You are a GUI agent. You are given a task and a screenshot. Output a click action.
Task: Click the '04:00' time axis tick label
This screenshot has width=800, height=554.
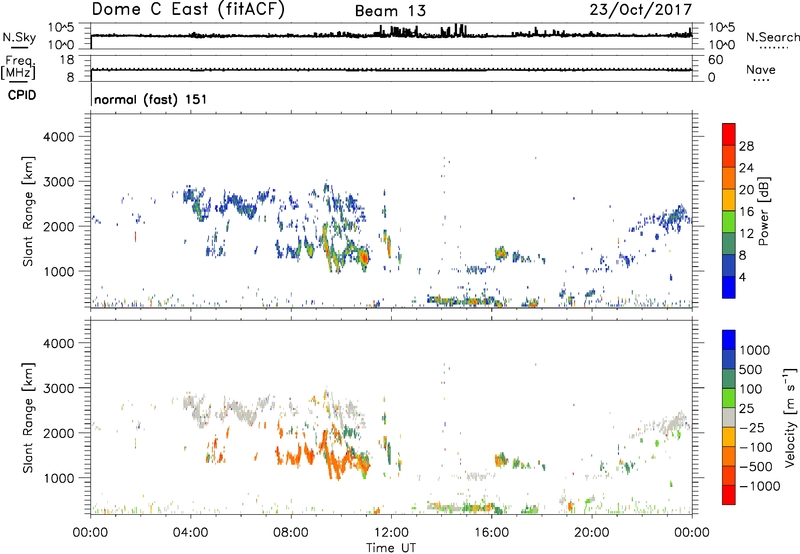[x=190, y=533]
